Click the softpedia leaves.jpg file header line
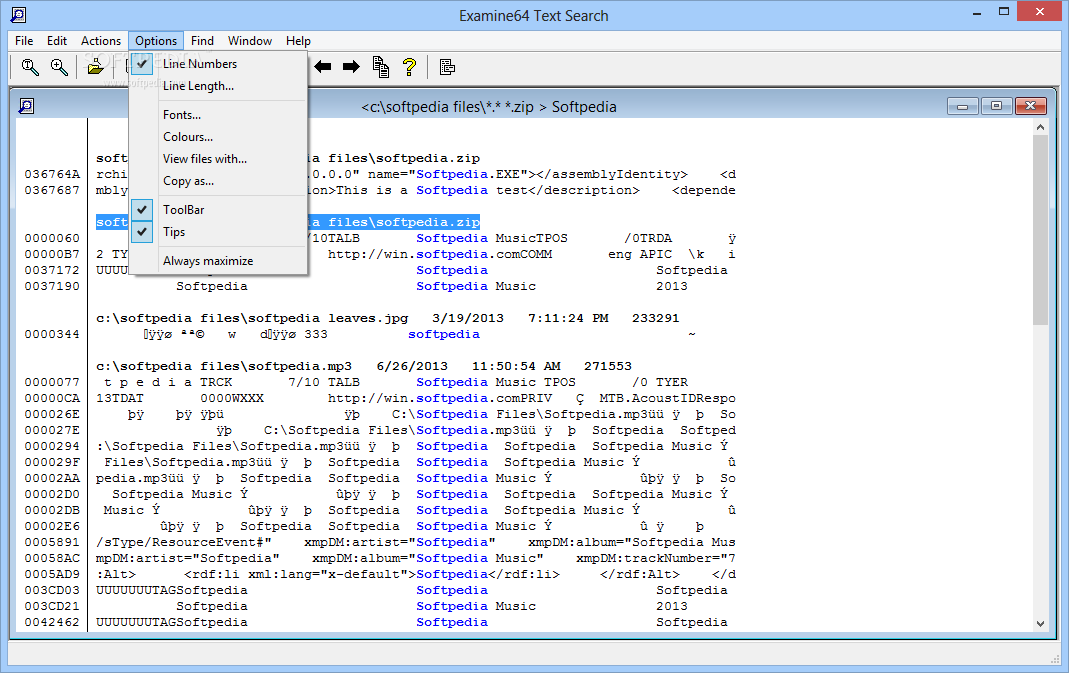The height and width of the screenshot is (673, 1069). point(387,318)
